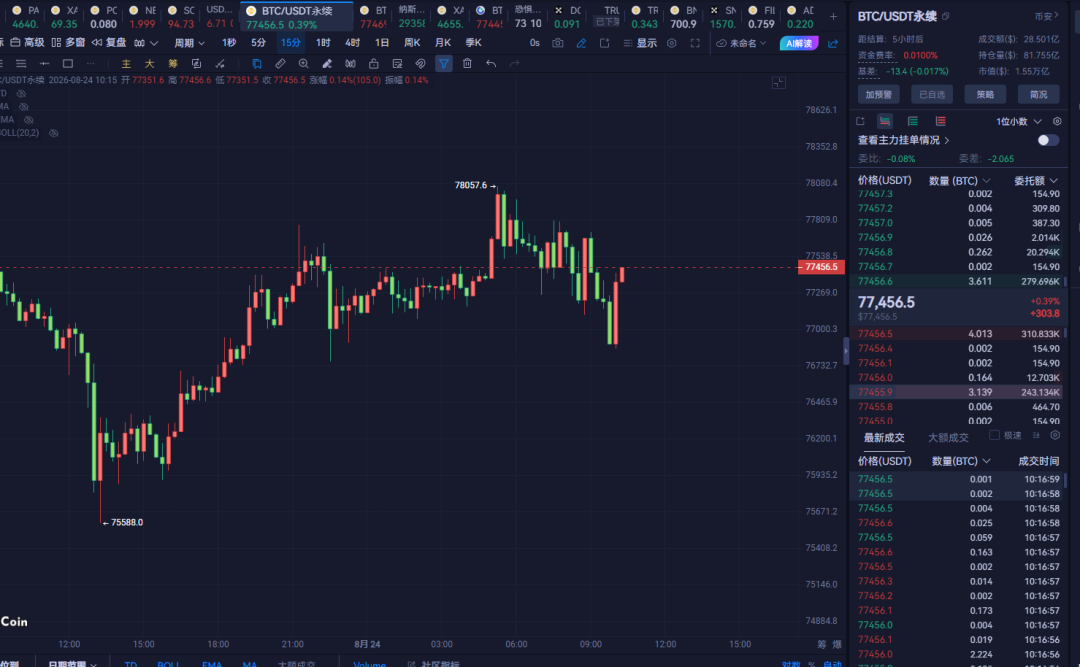Select the rectangle drawing tool
Viewport: 1080px width, 667px height.
(68, 63)
